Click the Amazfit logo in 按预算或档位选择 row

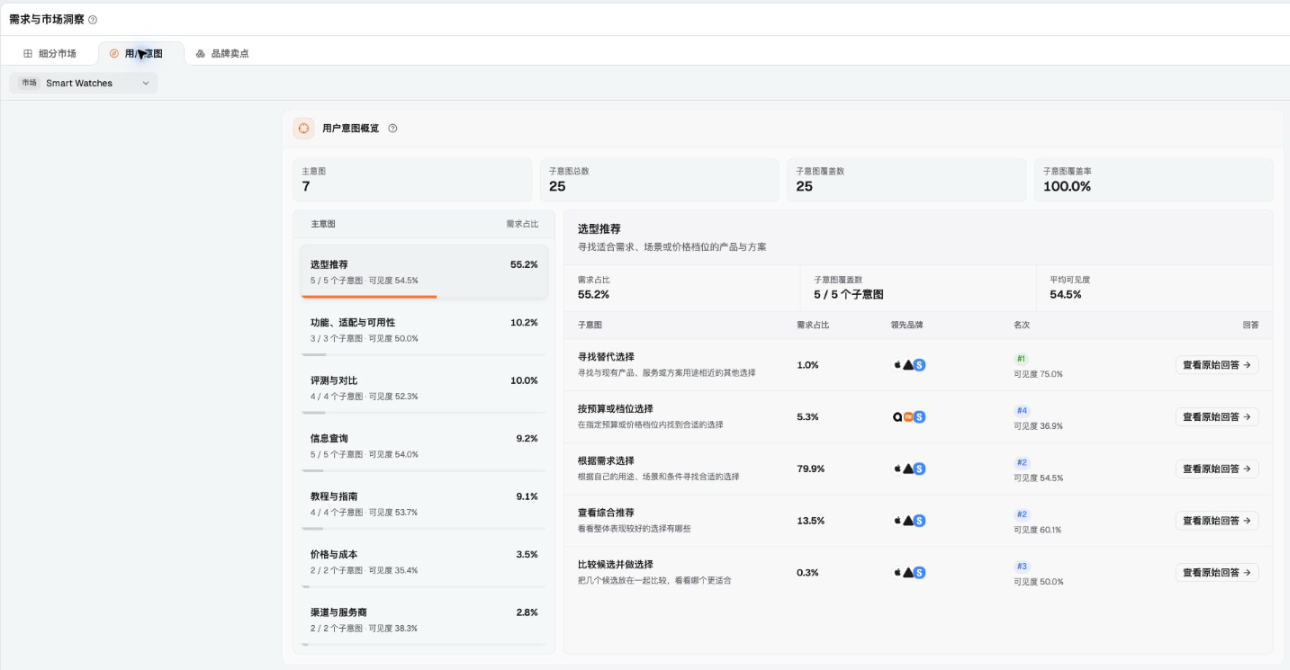[898, 417]
